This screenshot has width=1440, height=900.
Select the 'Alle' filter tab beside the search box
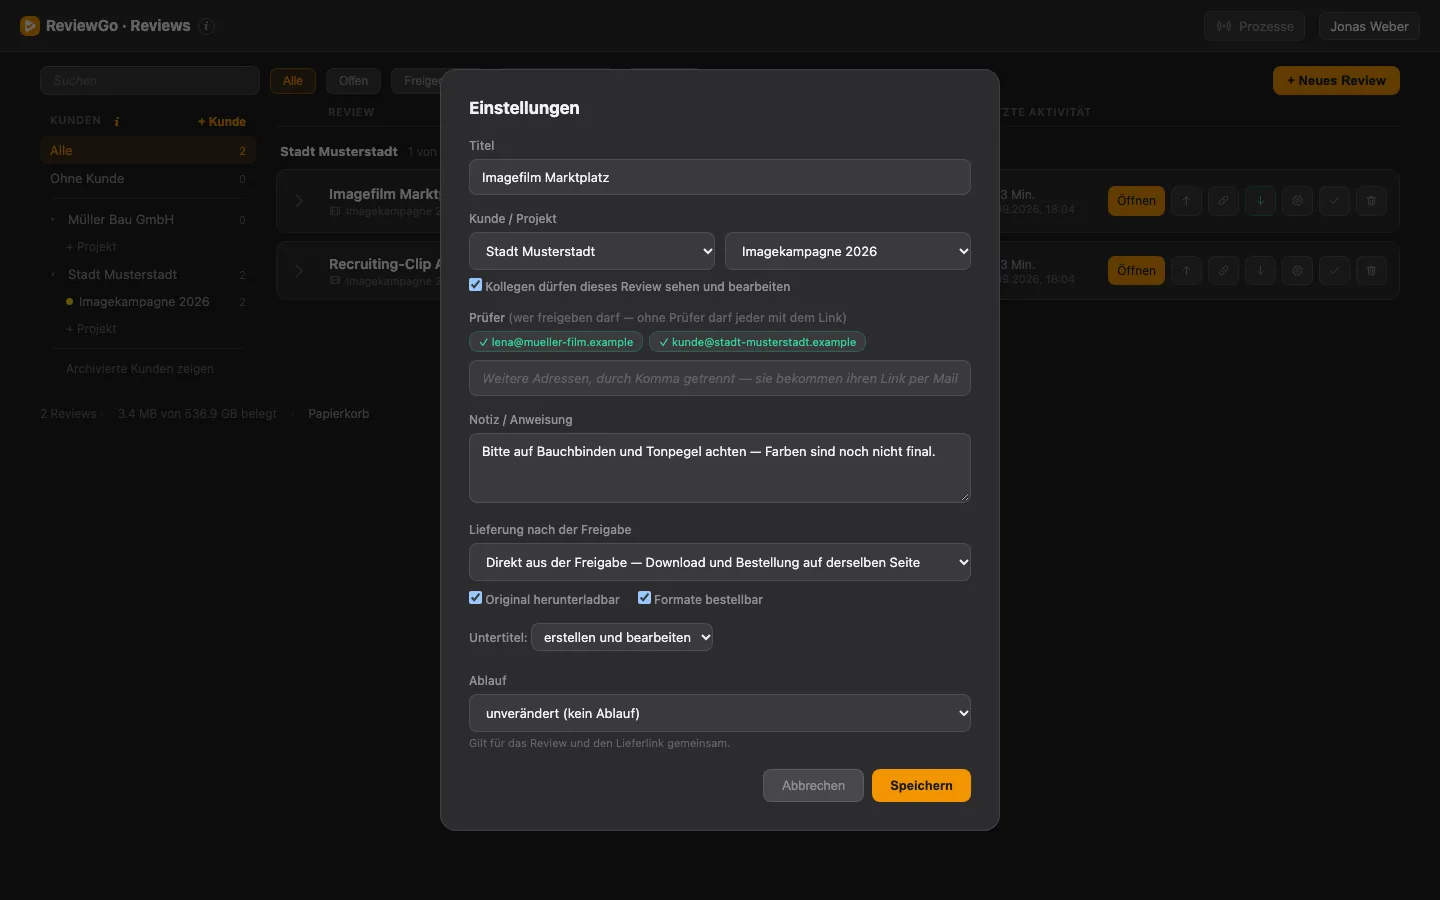pos(293,81)
